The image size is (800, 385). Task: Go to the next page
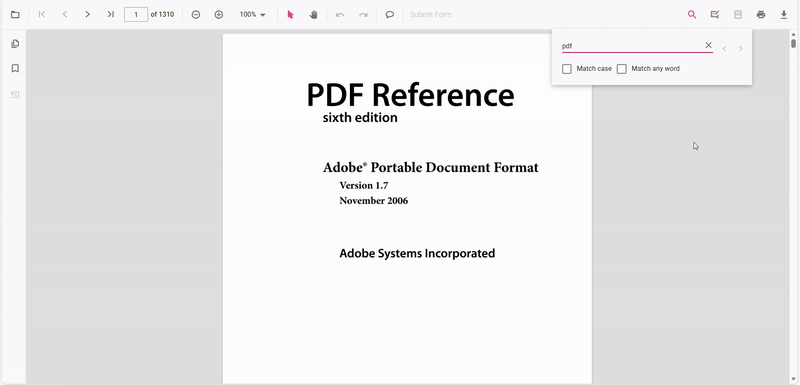(x=88, y=14)
